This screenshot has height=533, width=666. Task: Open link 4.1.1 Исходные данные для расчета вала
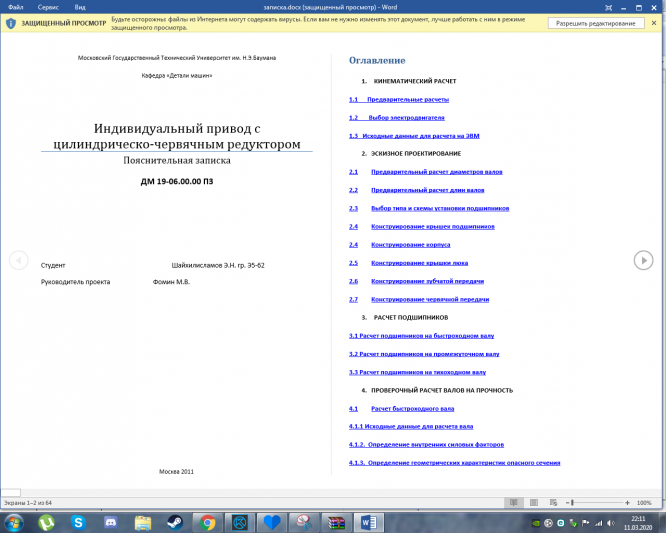pyautogui.click(x=411, y=426)
